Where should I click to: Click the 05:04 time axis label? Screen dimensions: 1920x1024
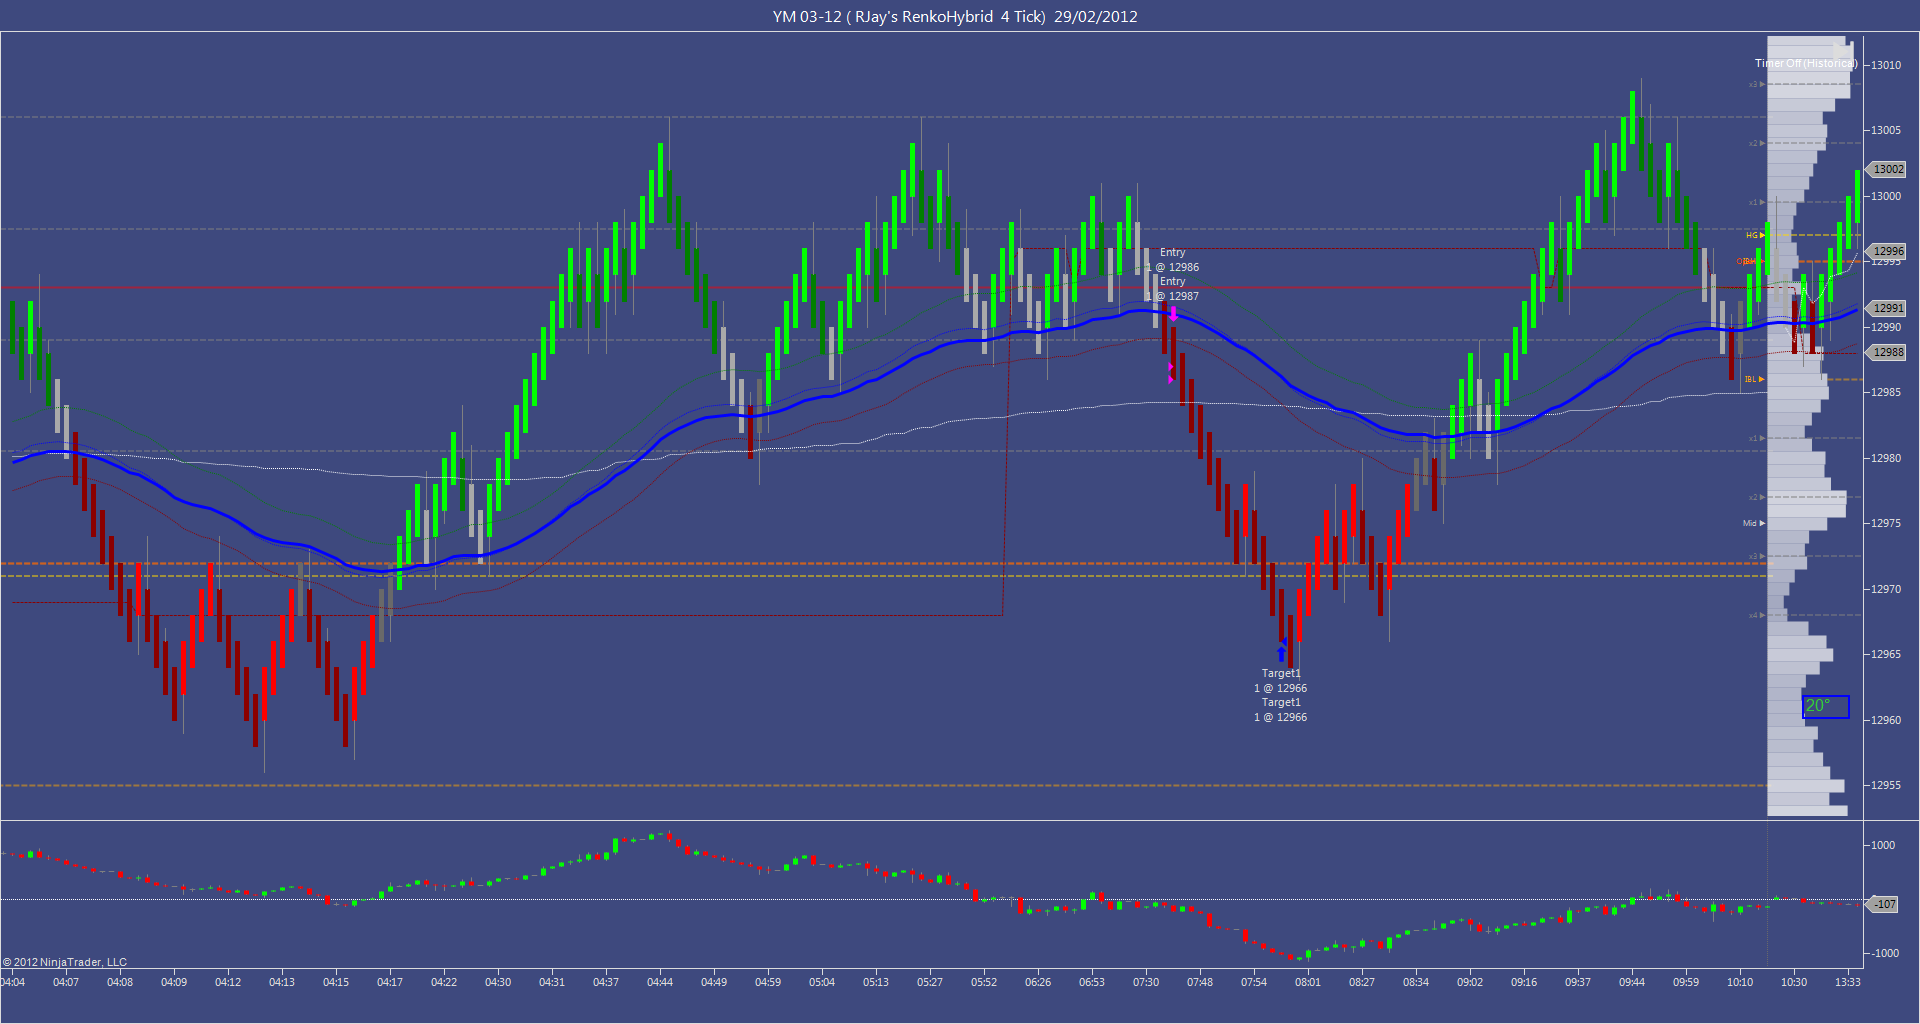822,982
